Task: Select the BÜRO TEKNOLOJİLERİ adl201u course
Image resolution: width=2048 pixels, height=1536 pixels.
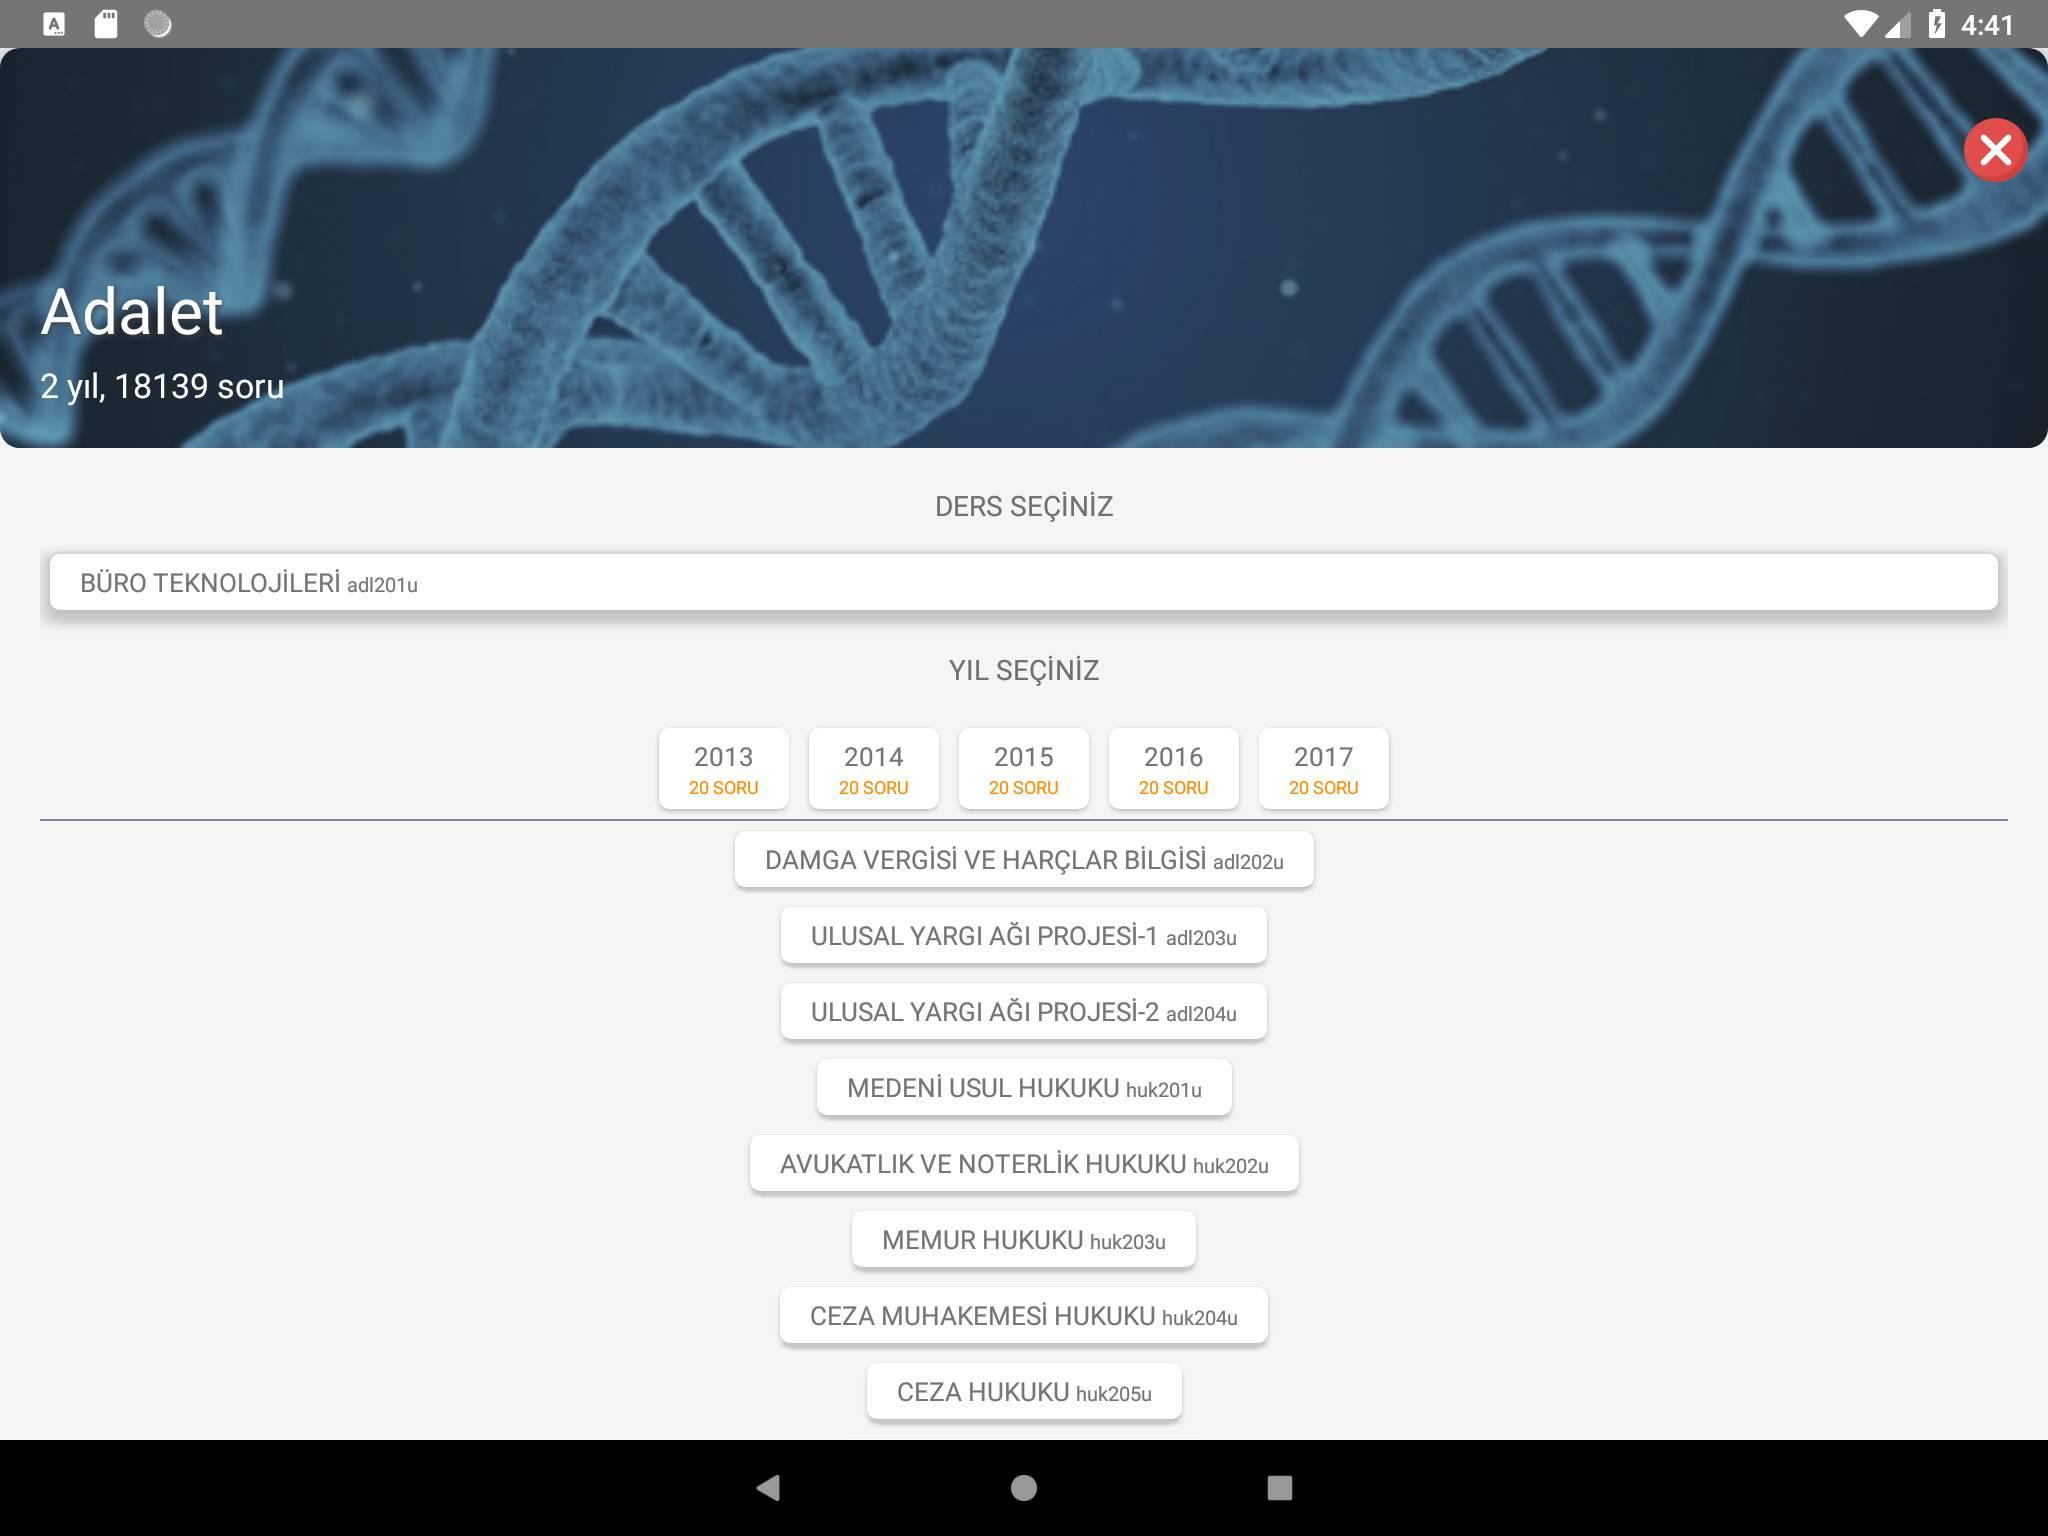Action: (1024, 583)
